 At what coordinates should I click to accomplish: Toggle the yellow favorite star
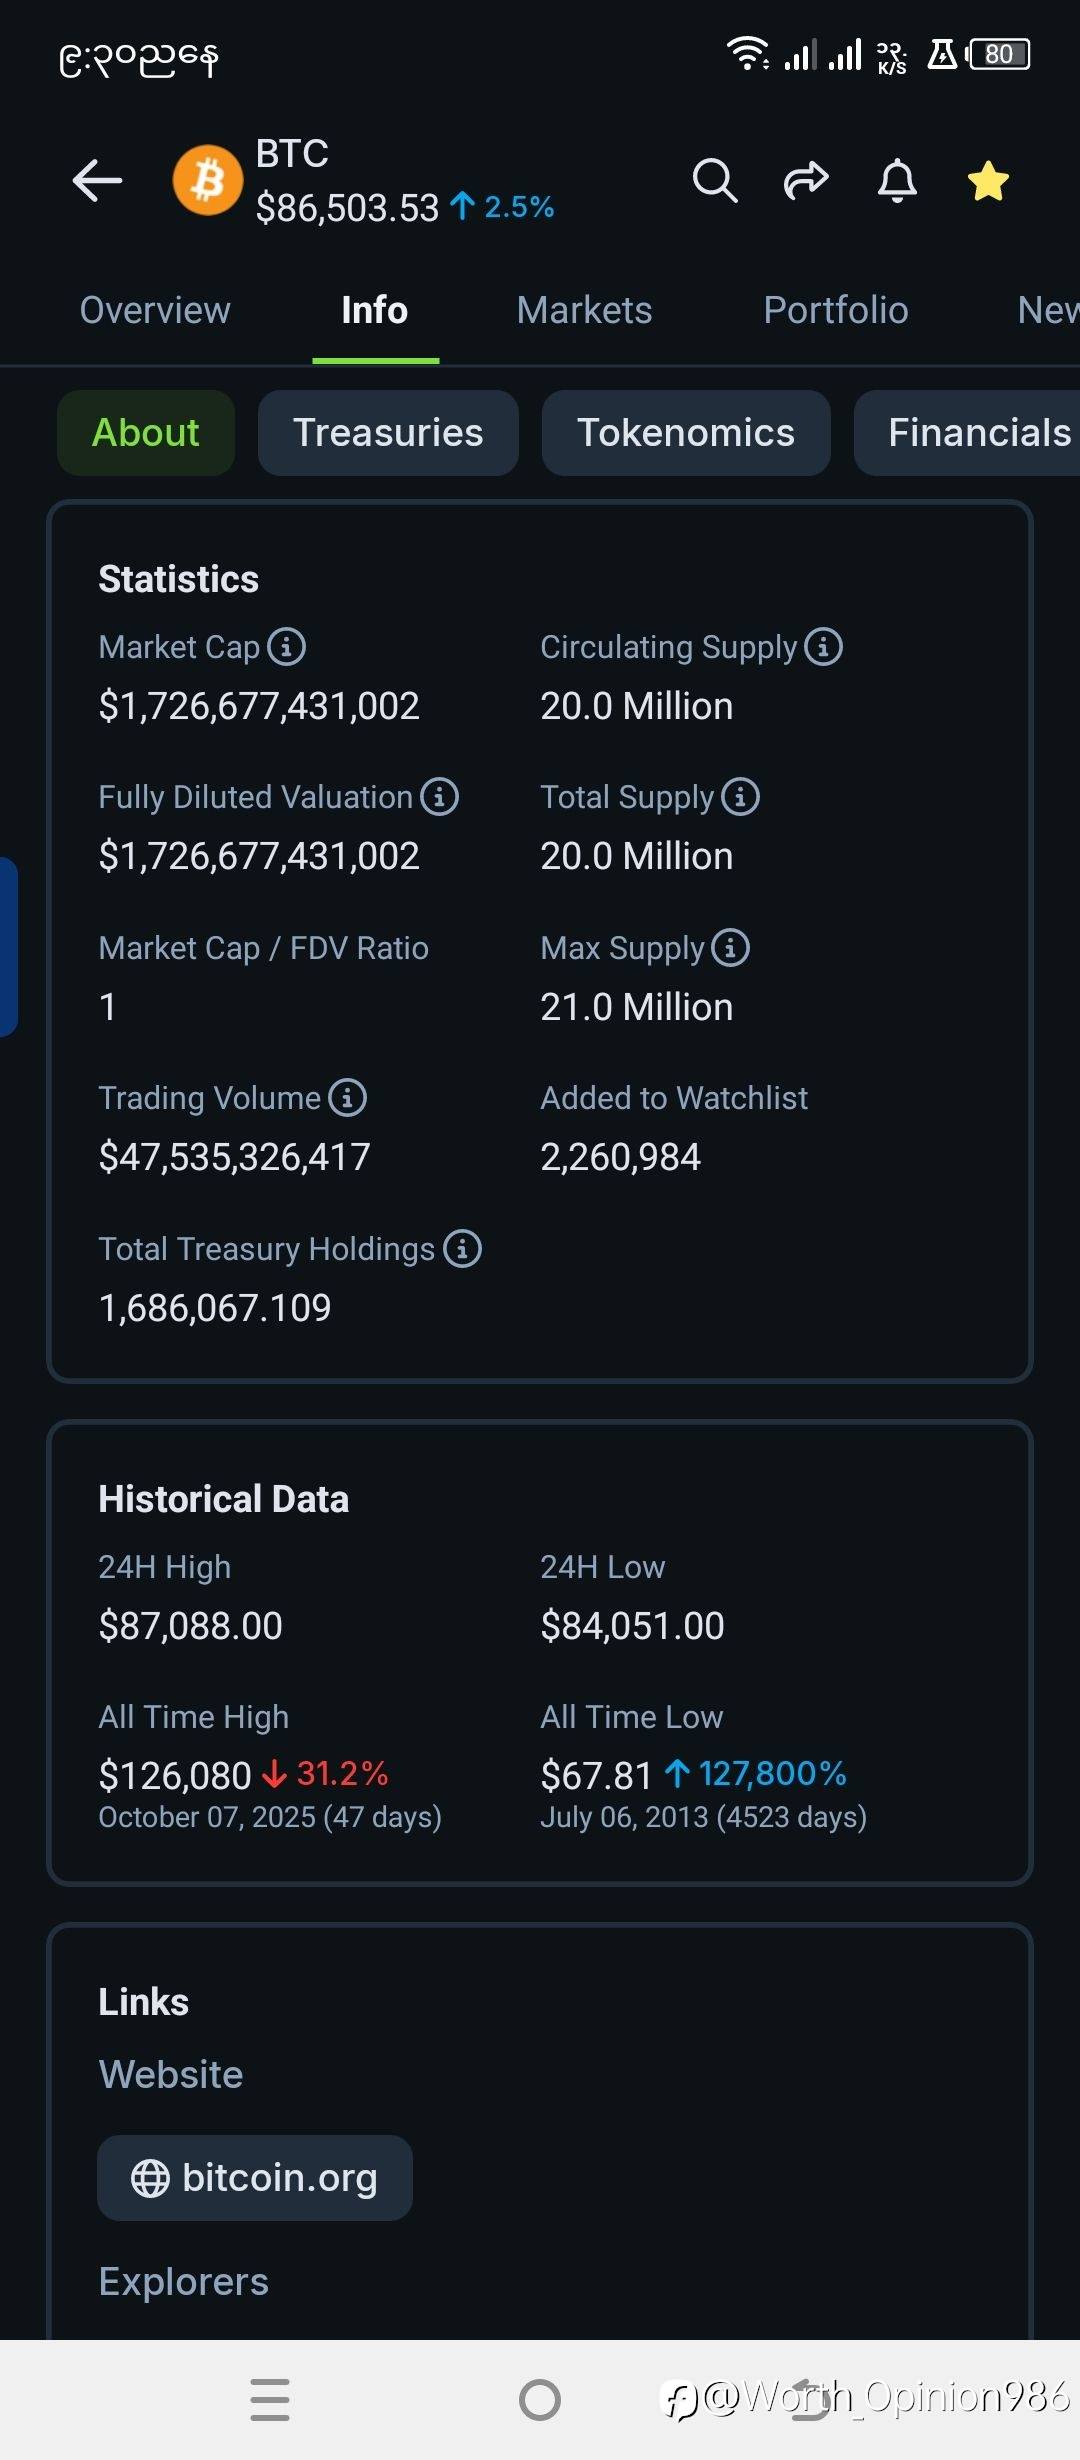[x=988, y=181]
